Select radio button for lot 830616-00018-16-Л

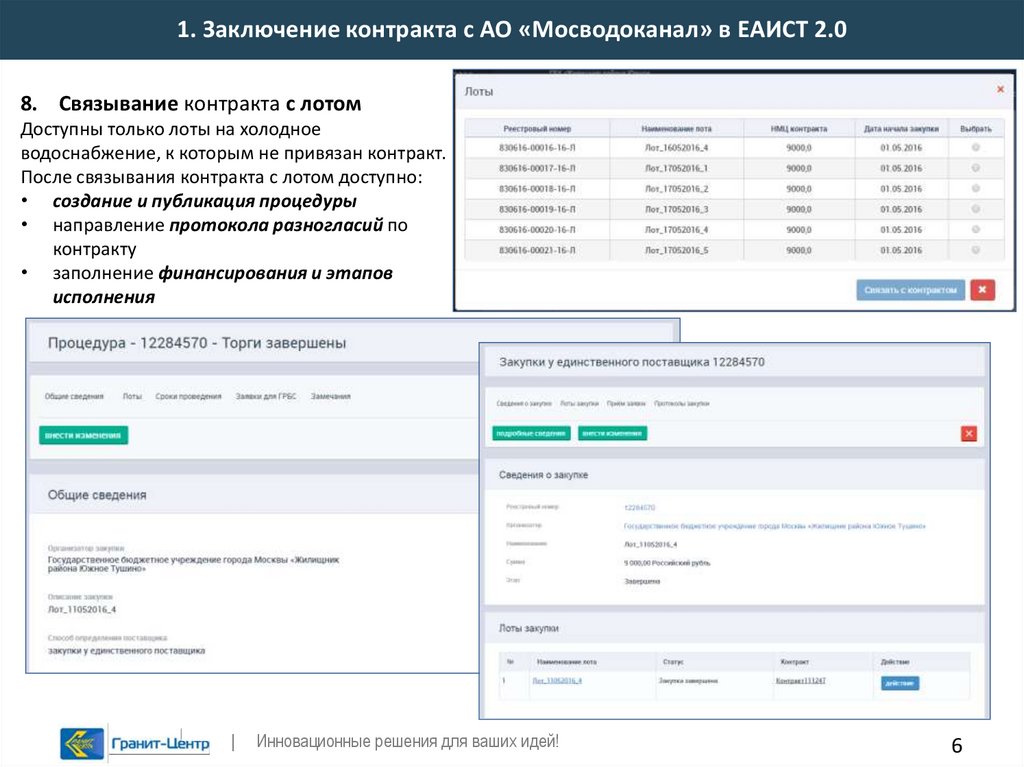click(976, 189)
